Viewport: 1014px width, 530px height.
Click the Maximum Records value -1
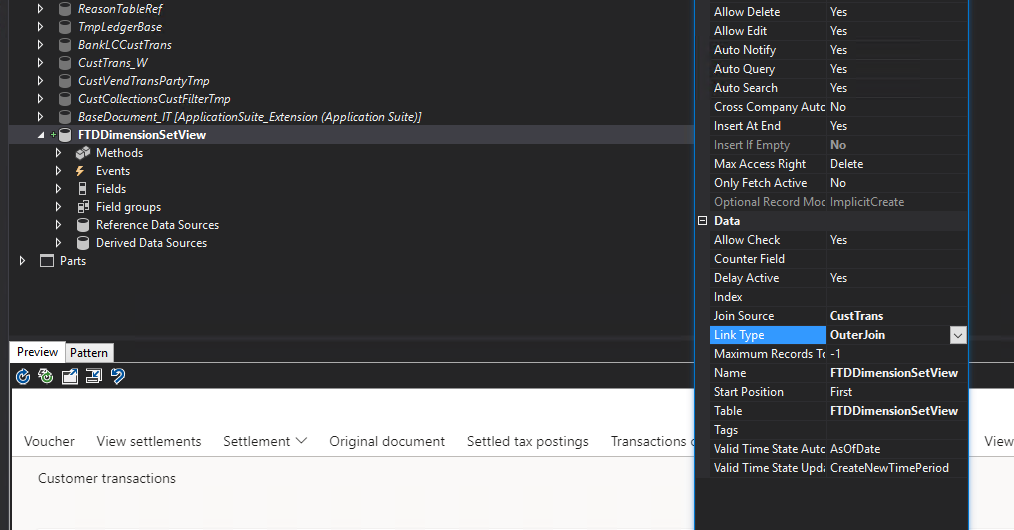[836, 354]
